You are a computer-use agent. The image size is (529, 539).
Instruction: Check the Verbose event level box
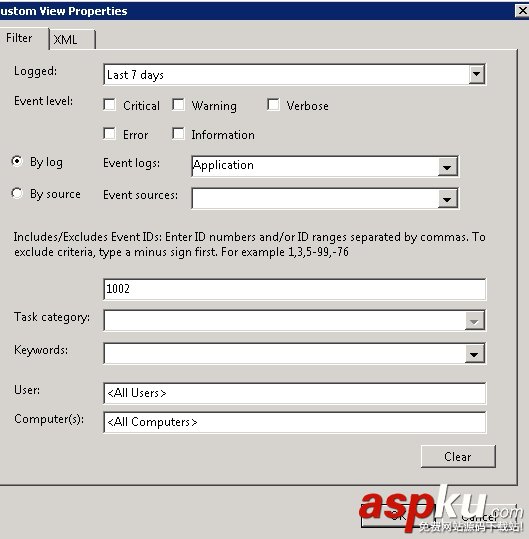[273, 104]
